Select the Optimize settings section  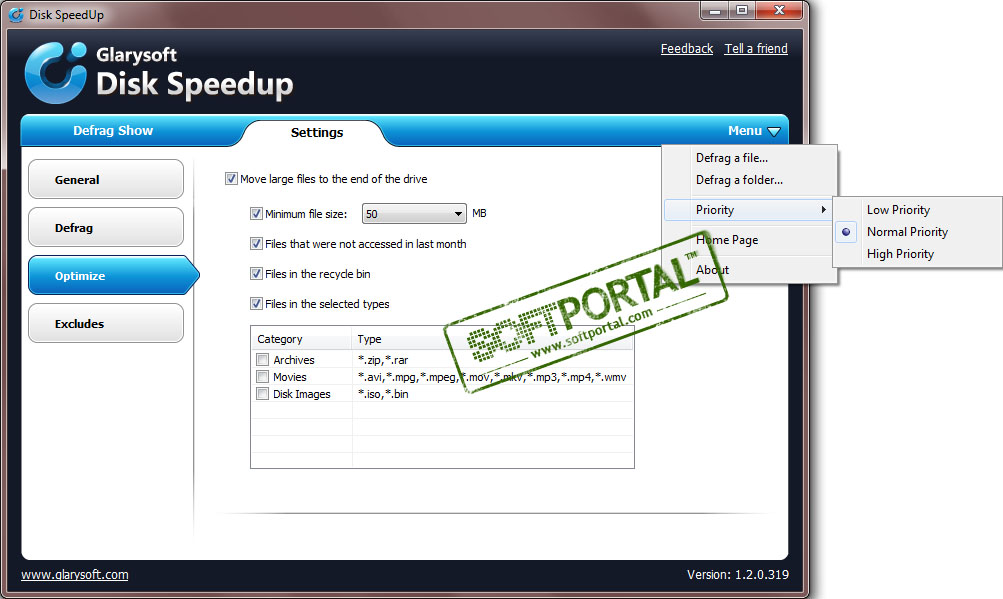click(x=113, y=276)
